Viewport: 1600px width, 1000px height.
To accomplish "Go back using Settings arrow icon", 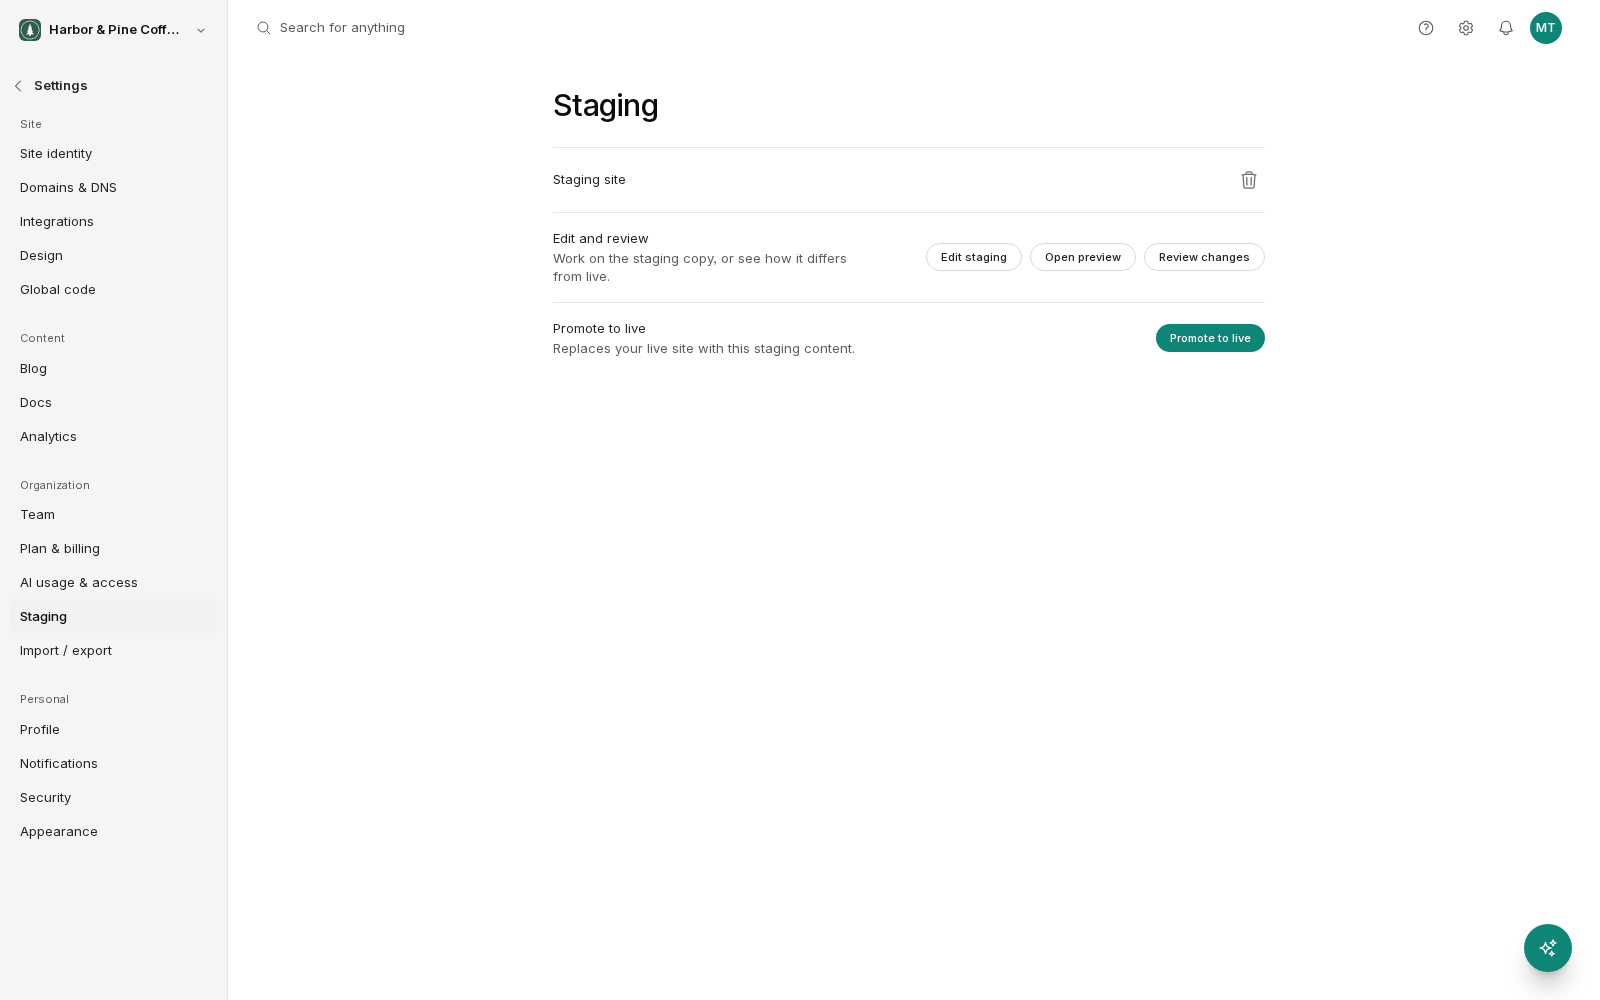I will click(x=18, y=86).
